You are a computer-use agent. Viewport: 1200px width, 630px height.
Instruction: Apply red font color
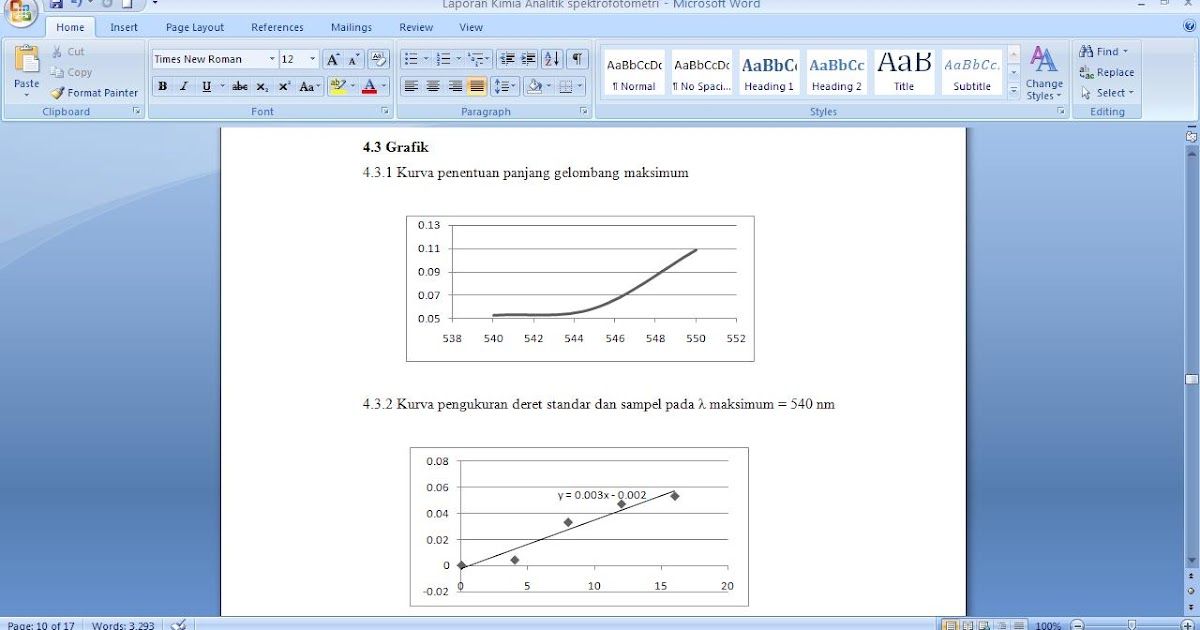369,87
